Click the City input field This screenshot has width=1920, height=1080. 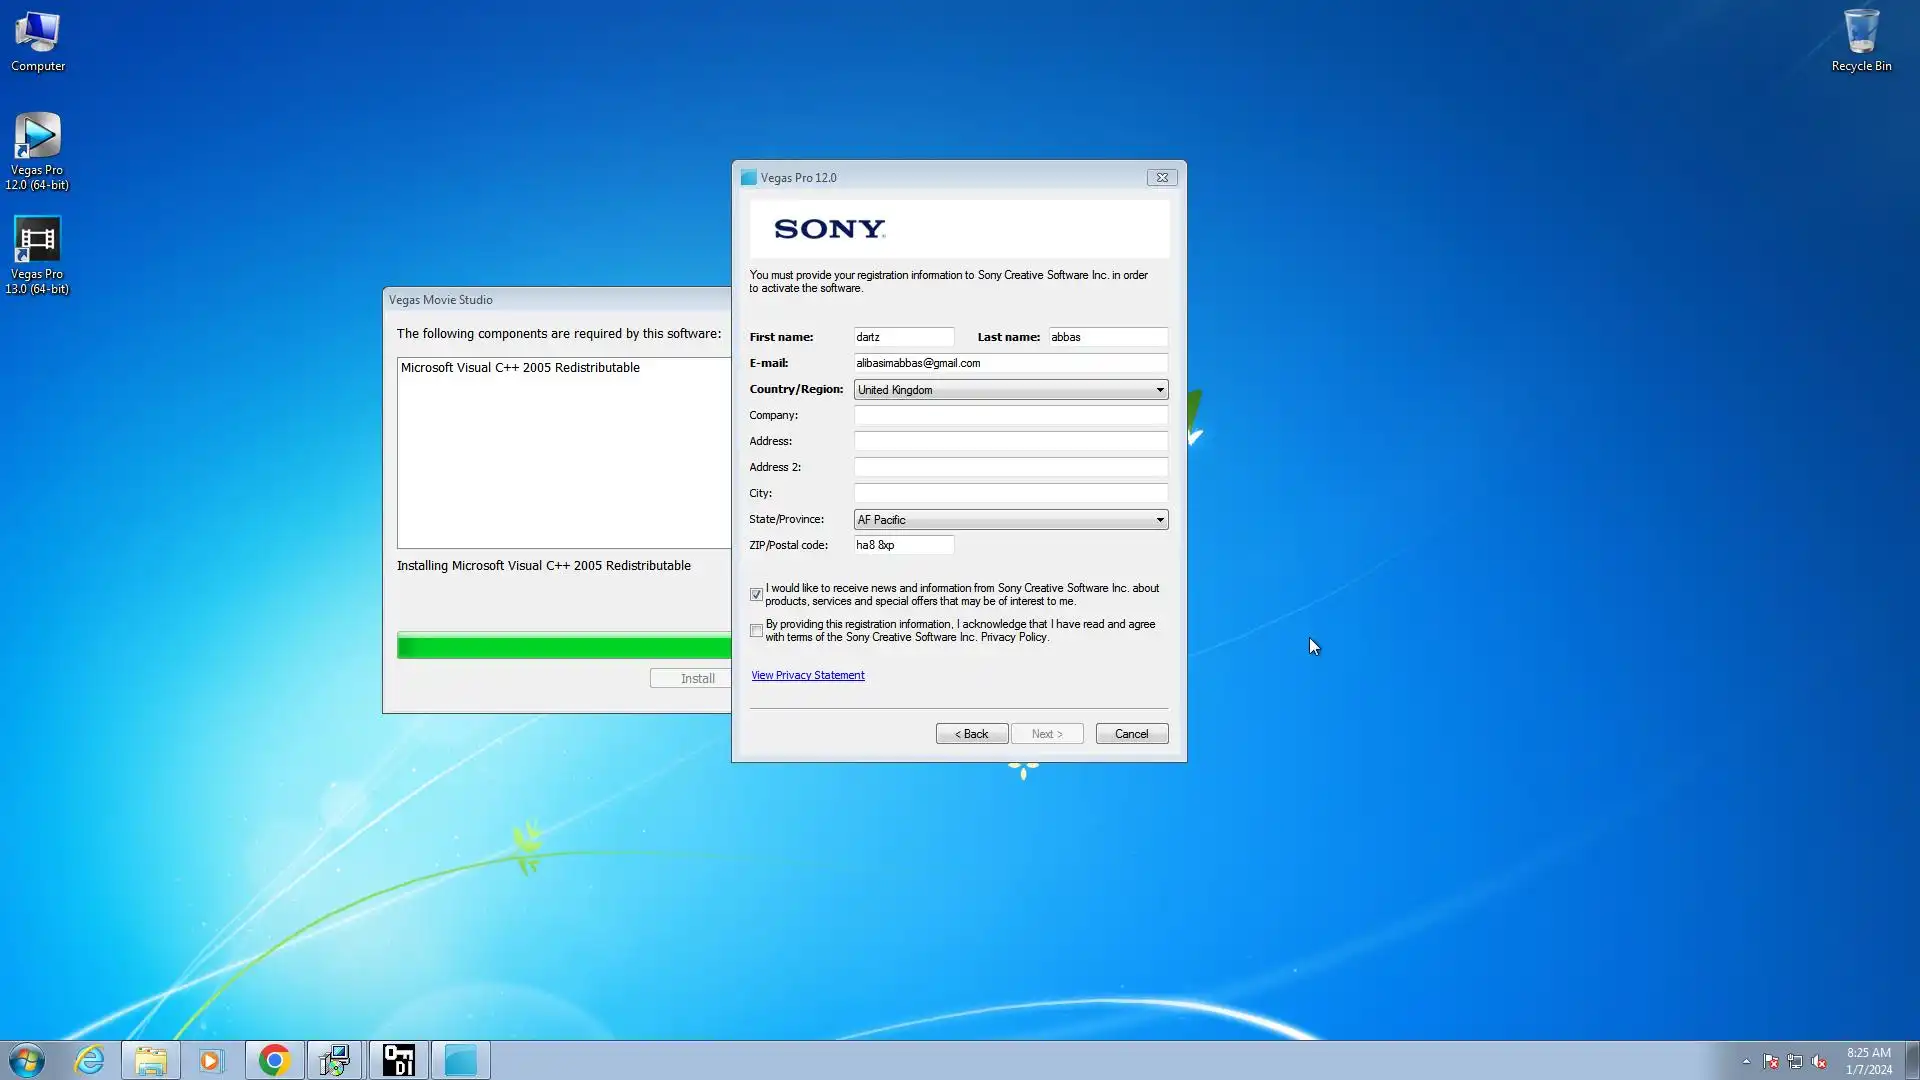(x=1010, y=493)
